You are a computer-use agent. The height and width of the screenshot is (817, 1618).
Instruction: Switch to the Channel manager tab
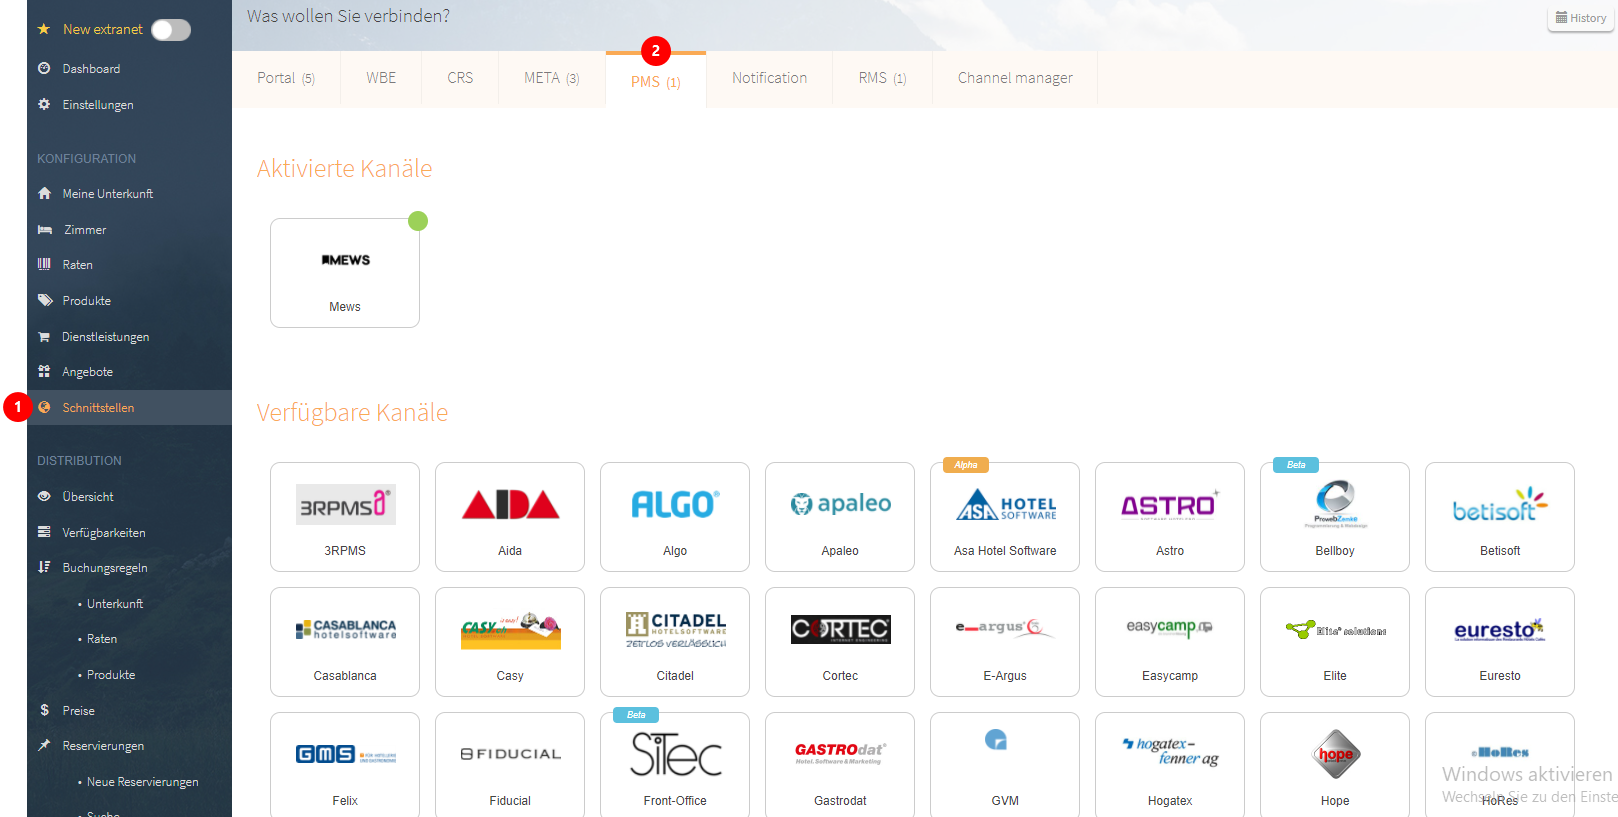(1014, 78)
